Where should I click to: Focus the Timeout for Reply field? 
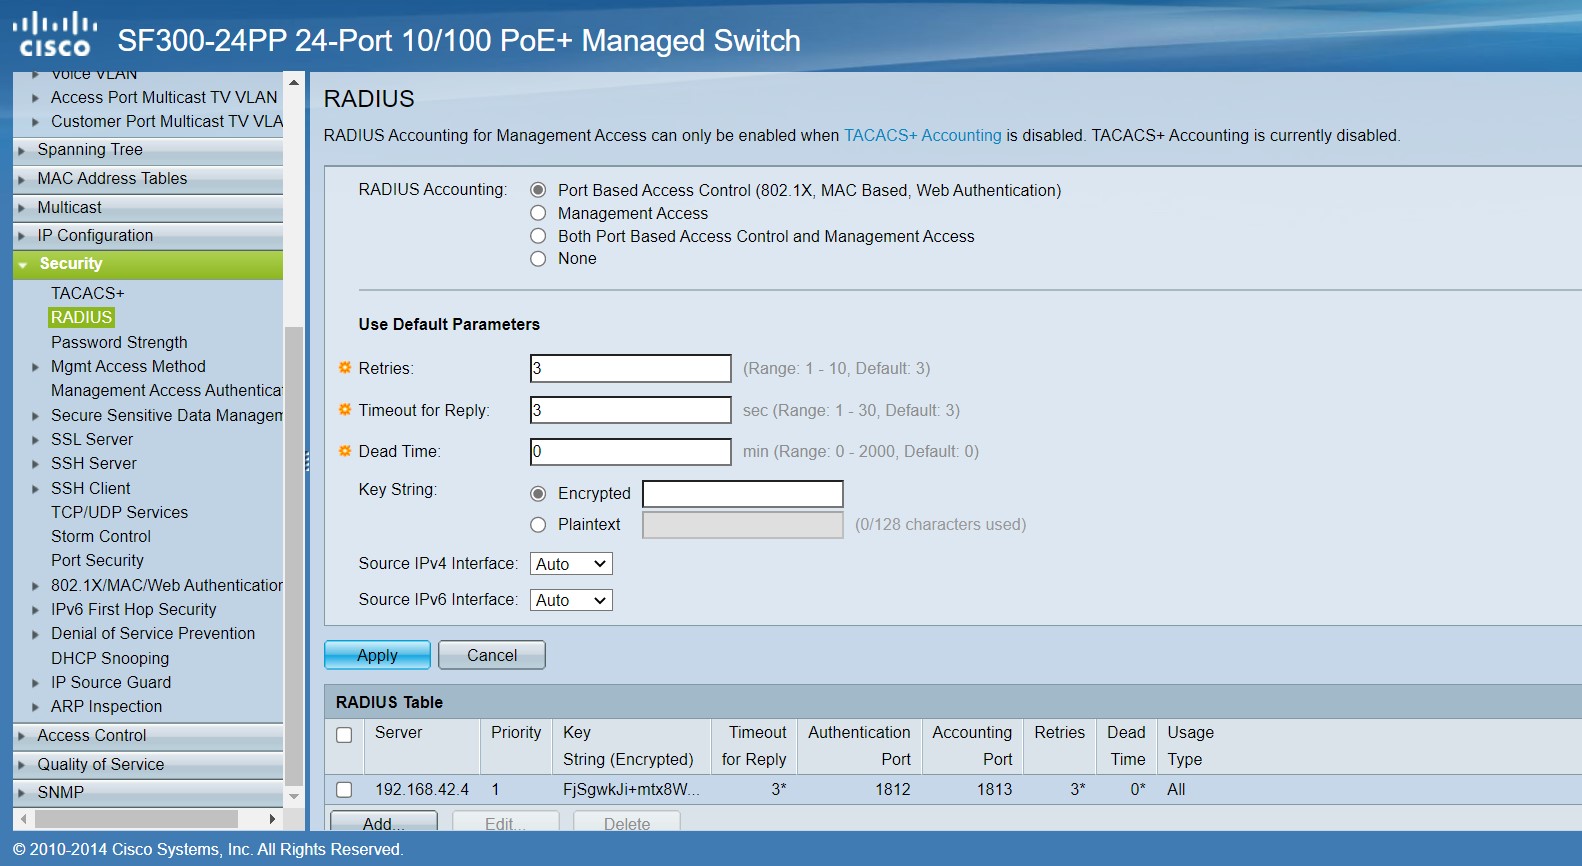pos(631,410)
